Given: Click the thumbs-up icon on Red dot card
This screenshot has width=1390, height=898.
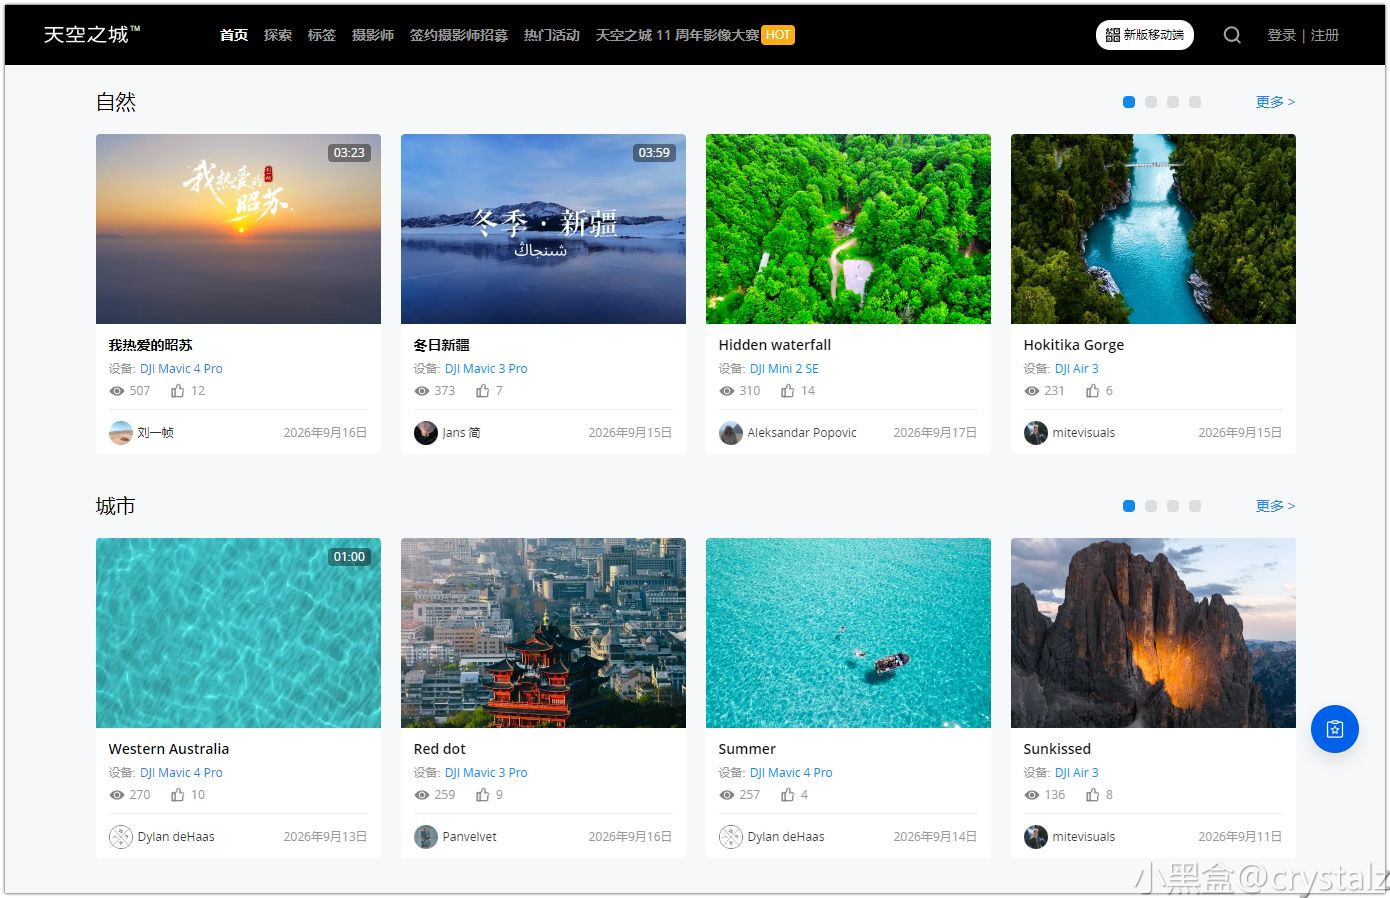Looking at the screenshot, I should [x=483, y=795].
